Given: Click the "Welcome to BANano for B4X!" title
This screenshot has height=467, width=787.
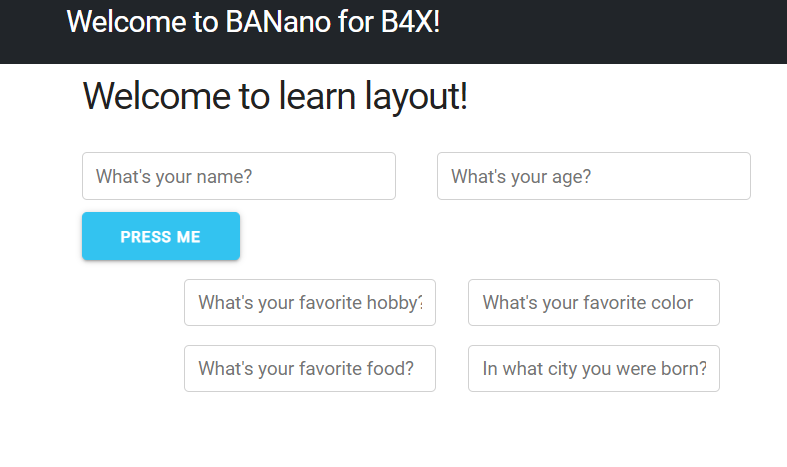Looking at the screenshot, I should tap(253, 21).
